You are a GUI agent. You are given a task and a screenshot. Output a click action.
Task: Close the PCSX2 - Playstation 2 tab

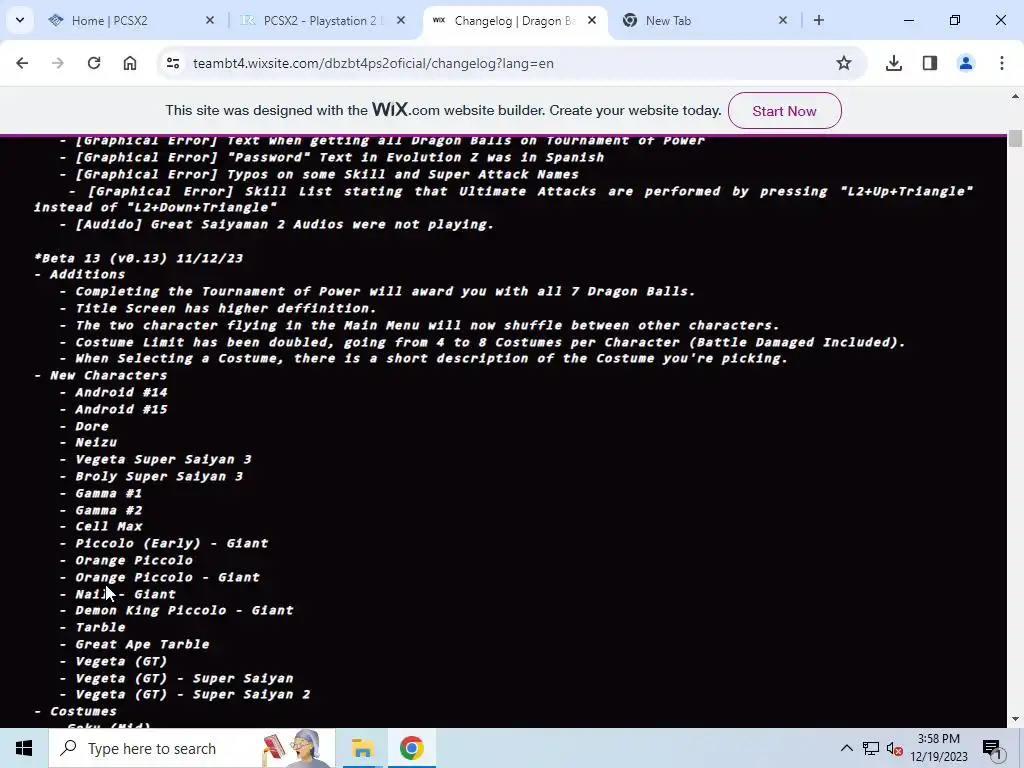[x=401, y=20]
